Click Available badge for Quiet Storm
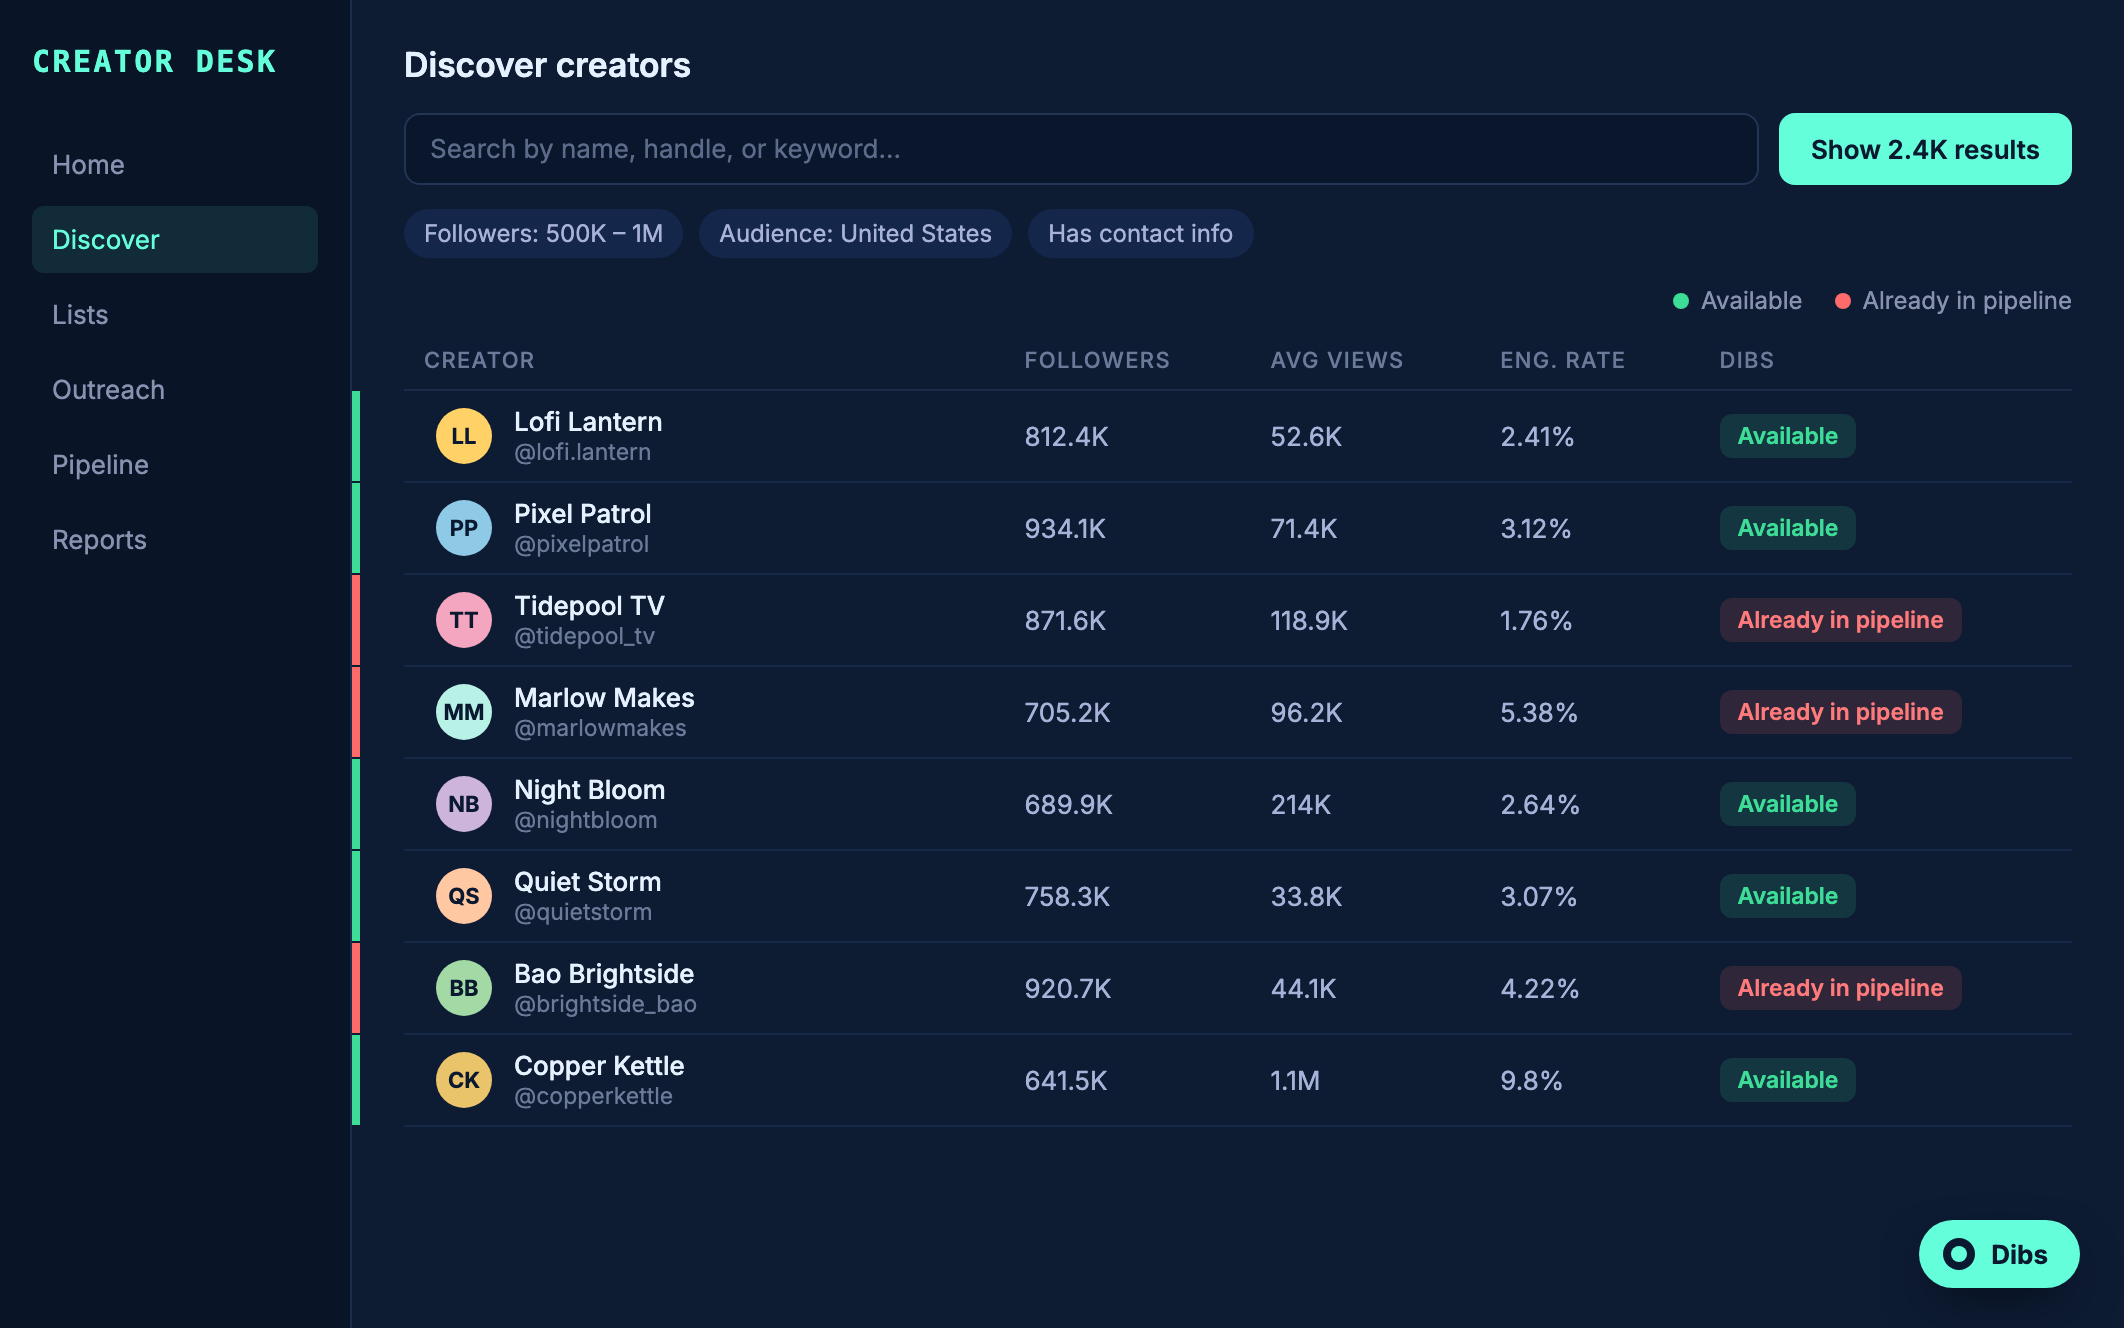Image resolution: width=2124 pixels, height=1328 pixels. pyautogui.click(x=1787, y=896)
